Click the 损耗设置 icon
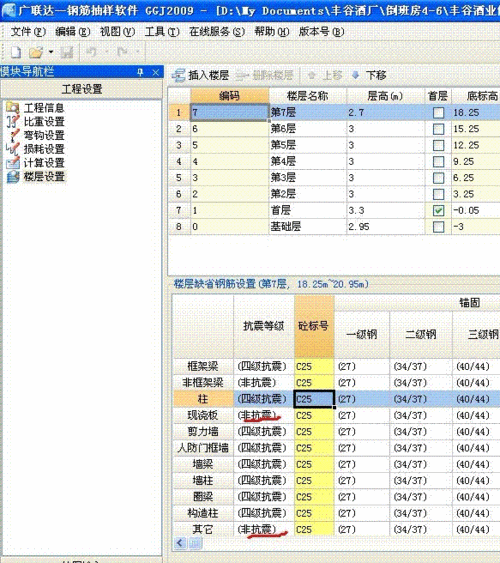 click(x=13, y=149)
